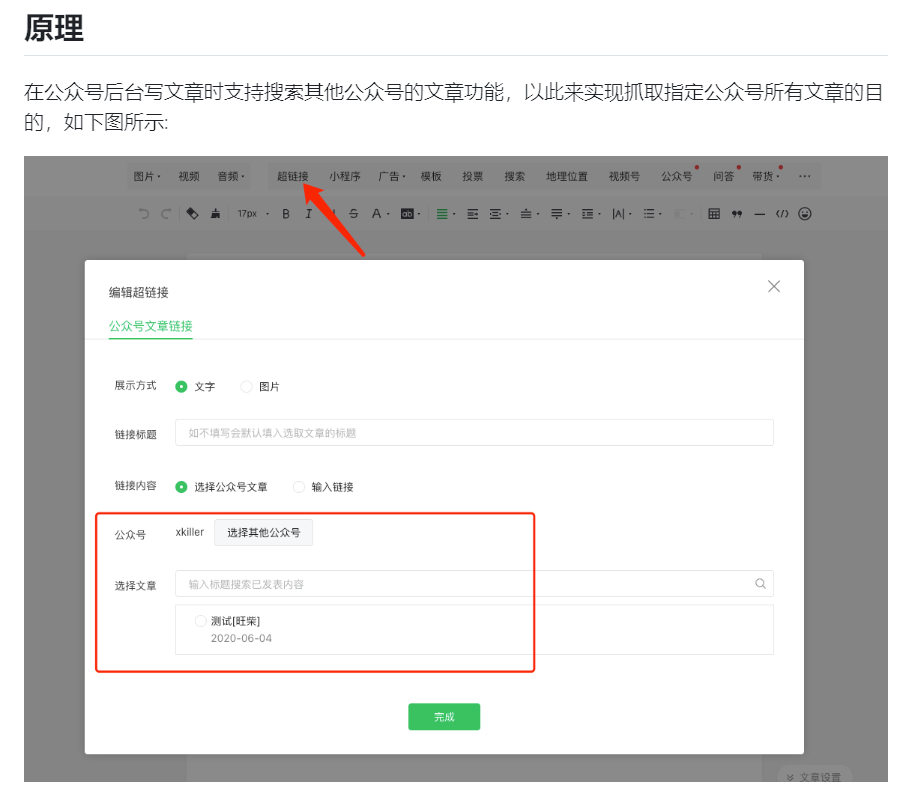
Task: Click the 链接标题 input field
Action: pyautogui.click(x=474, y=433)
